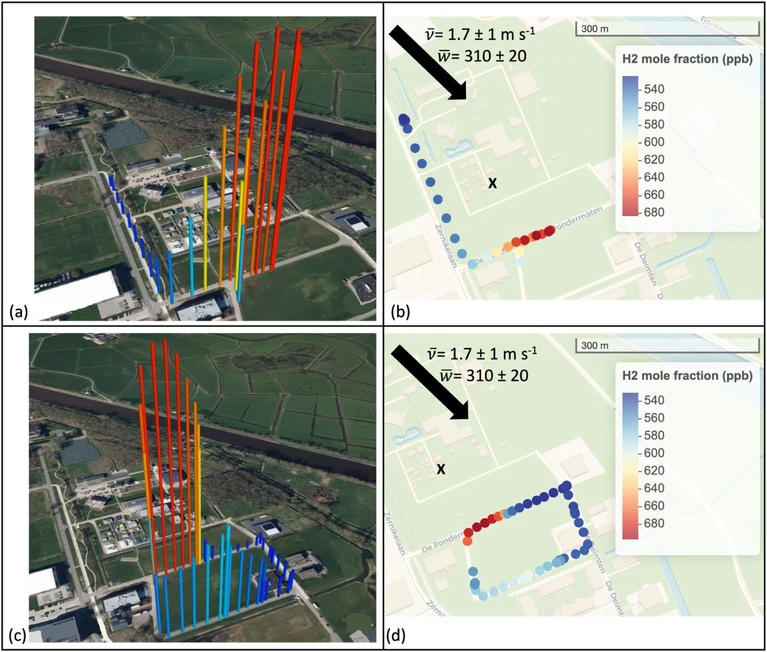Click the (a) panel label

pyautogui.click(x=19, y=312)
